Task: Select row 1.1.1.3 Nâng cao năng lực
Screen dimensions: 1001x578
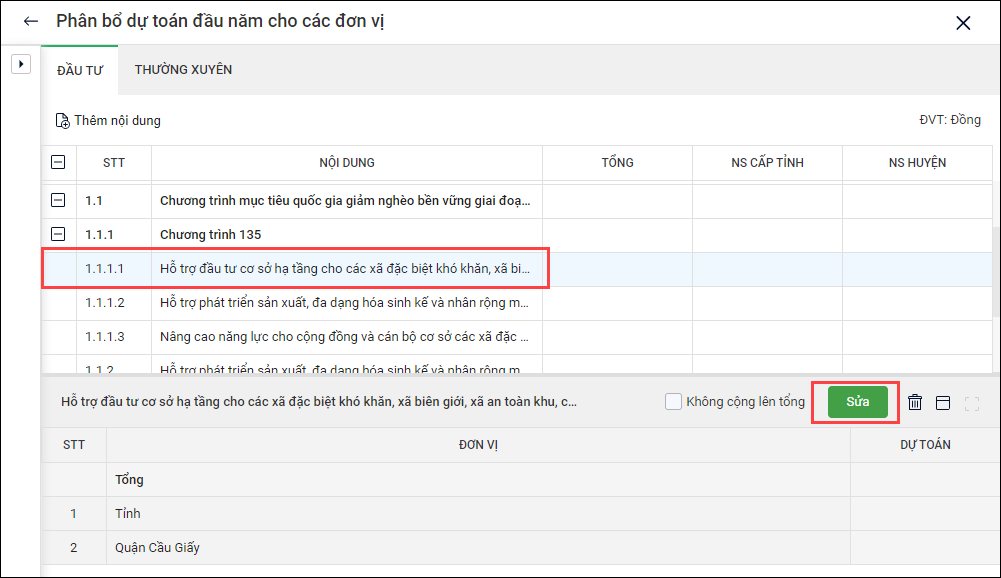Action: pos(344,337)
